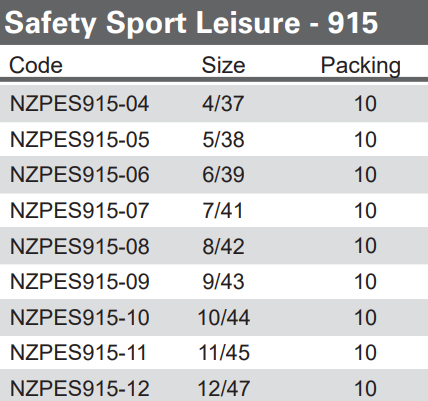
Task: Click product code NZPES915-10
Action: [x=80, y=317]
